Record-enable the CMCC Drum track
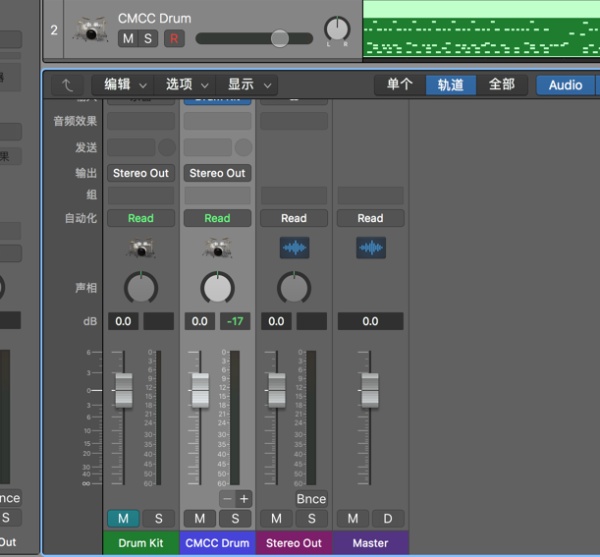 174,39
